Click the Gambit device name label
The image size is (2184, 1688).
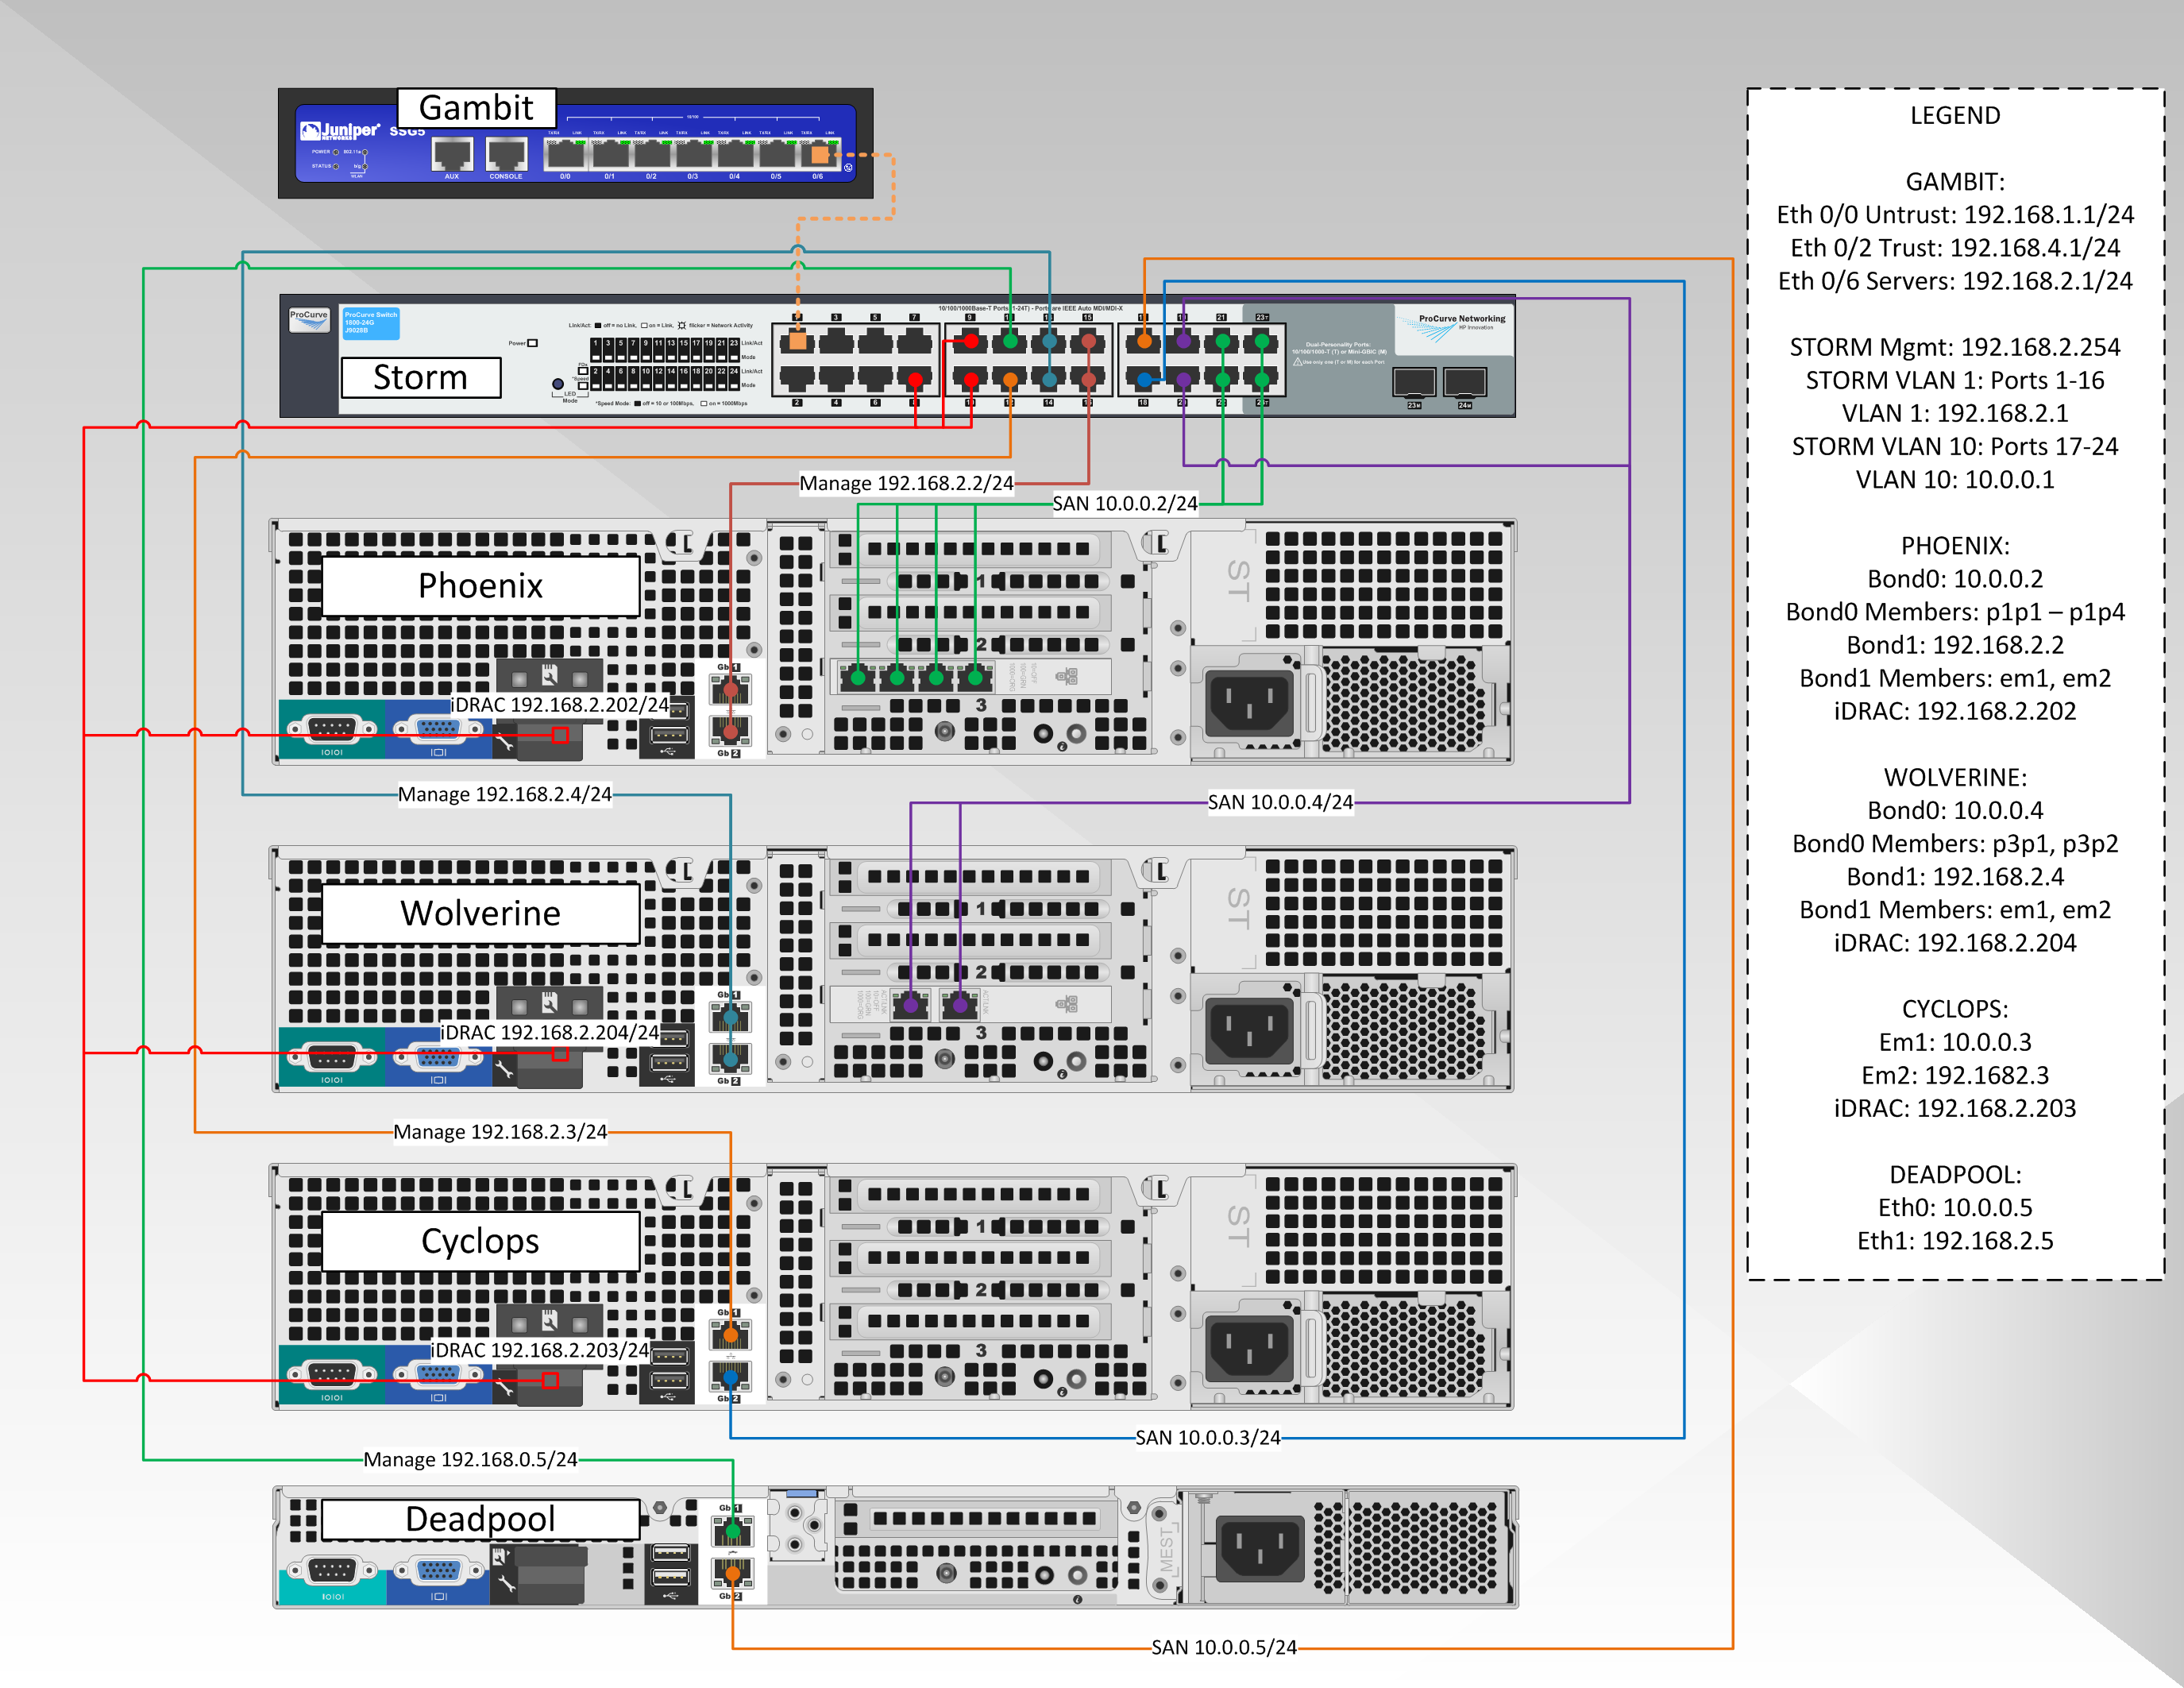tap(476, 107)
